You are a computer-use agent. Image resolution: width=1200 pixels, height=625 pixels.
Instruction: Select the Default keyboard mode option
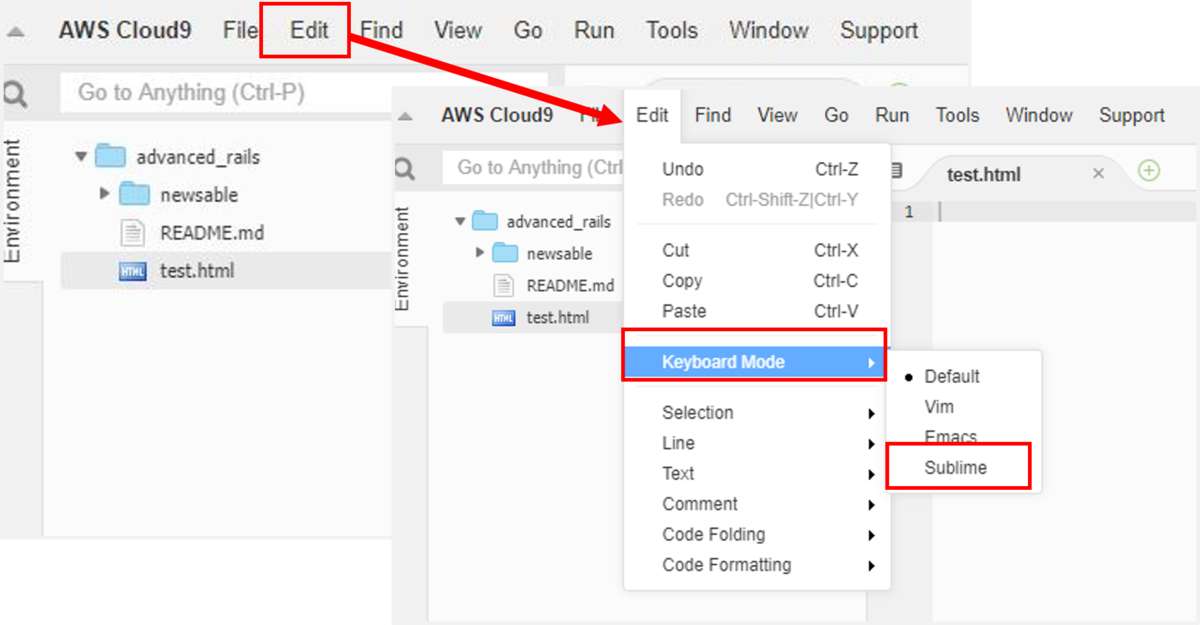(x=951, y=377)
